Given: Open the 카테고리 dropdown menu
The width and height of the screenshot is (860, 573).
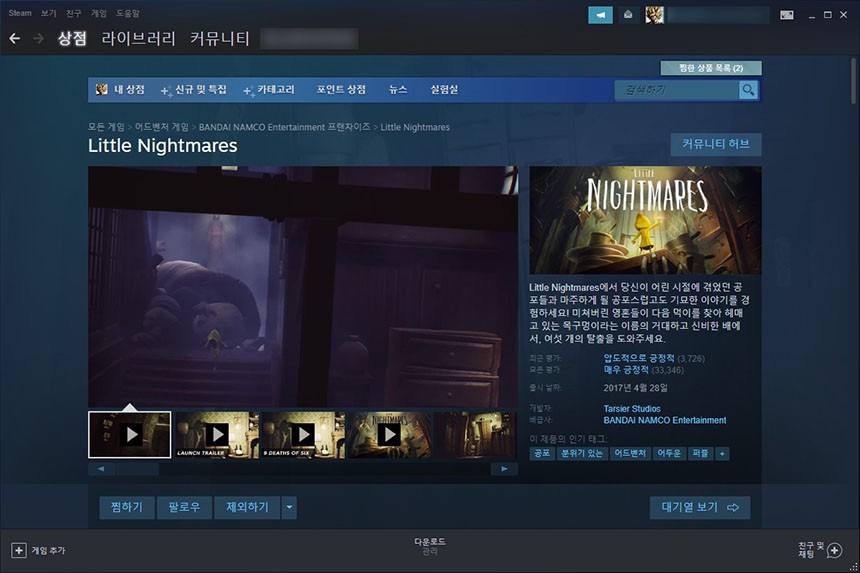Looking at the screenshot, I should coord(269,89).
